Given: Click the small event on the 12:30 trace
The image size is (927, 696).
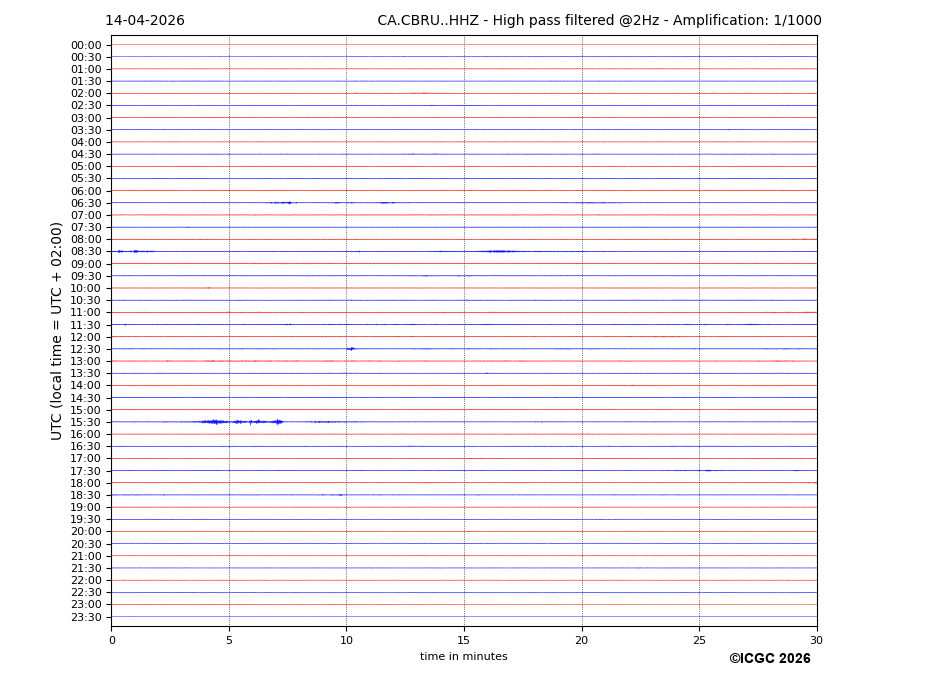Looking at the screenshot, I should 350,348.
